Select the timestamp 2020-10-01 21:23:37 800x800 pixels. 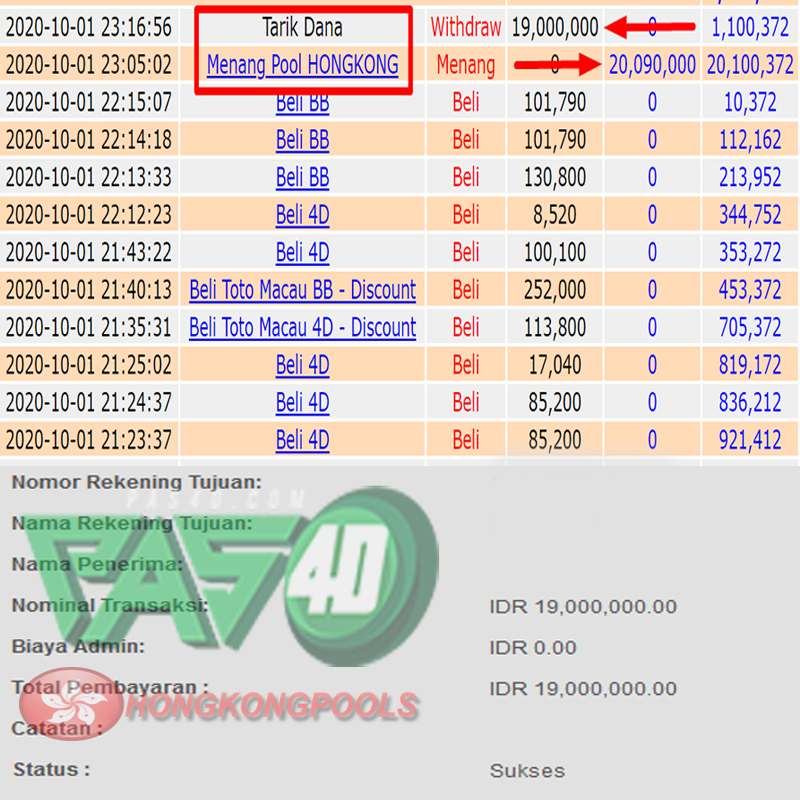pyautogui.click(x=89, y=440)
